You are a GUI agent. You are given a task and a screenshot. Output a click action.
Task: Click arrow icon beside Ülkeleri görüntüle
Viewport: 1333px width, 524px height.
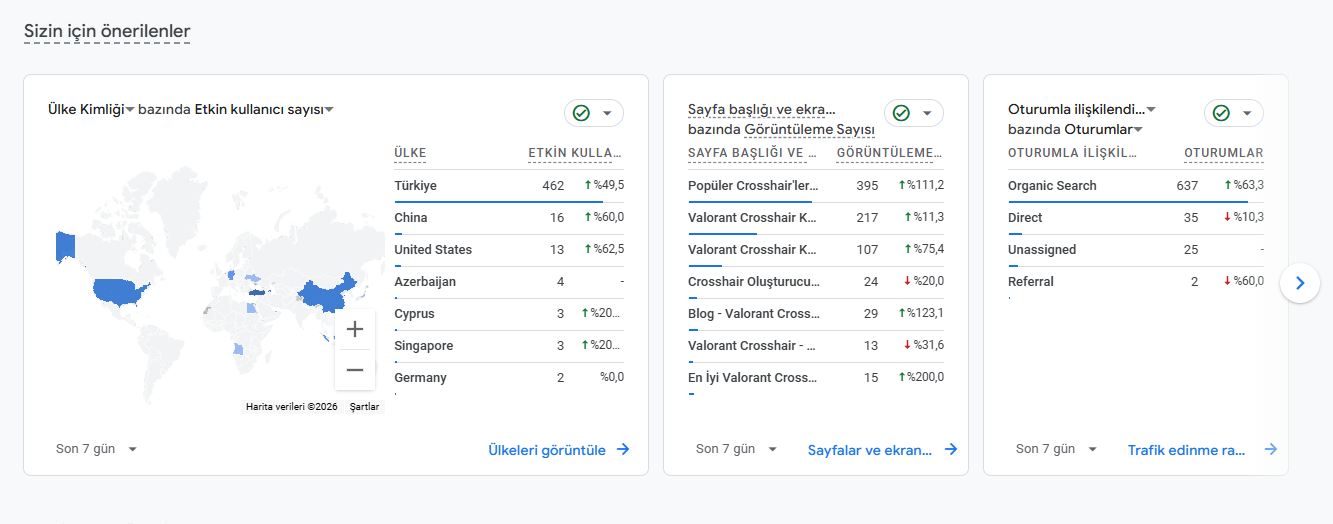(x=623, y=450)
